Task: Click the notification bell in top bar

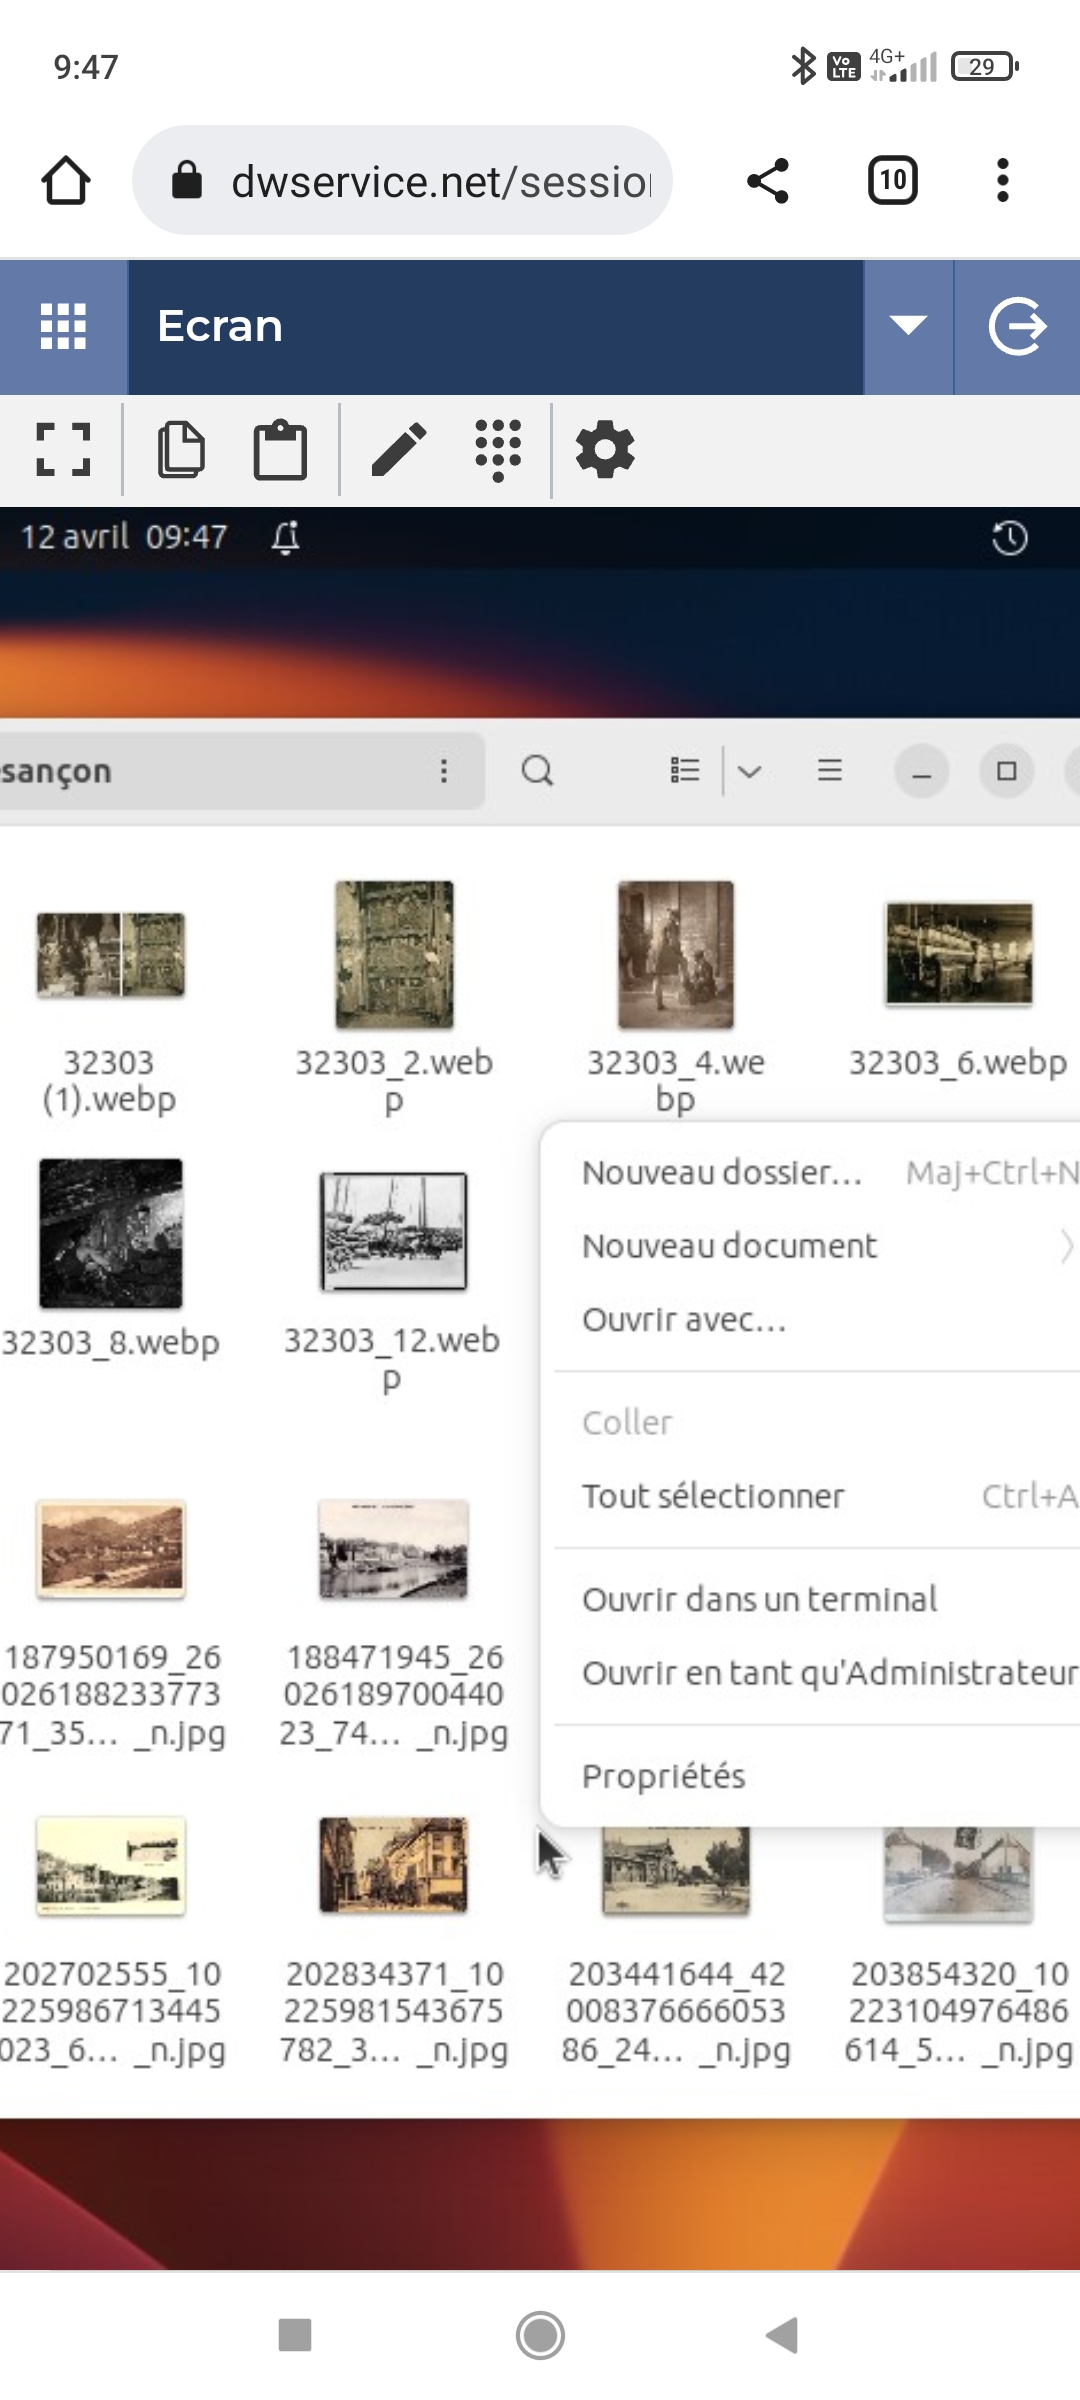Action: 286,538
